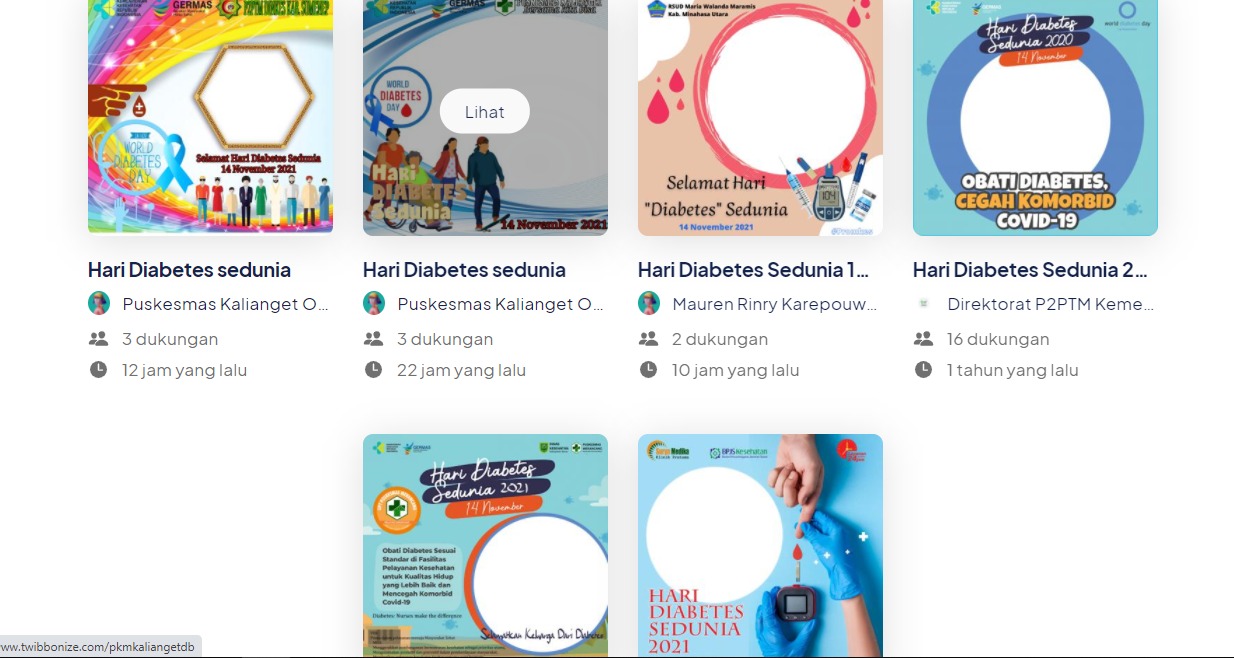Click supporters icon beside 16 dukungan
Image resolution: width=1234 pixels, height=658 pixels.
pos(923,339)
